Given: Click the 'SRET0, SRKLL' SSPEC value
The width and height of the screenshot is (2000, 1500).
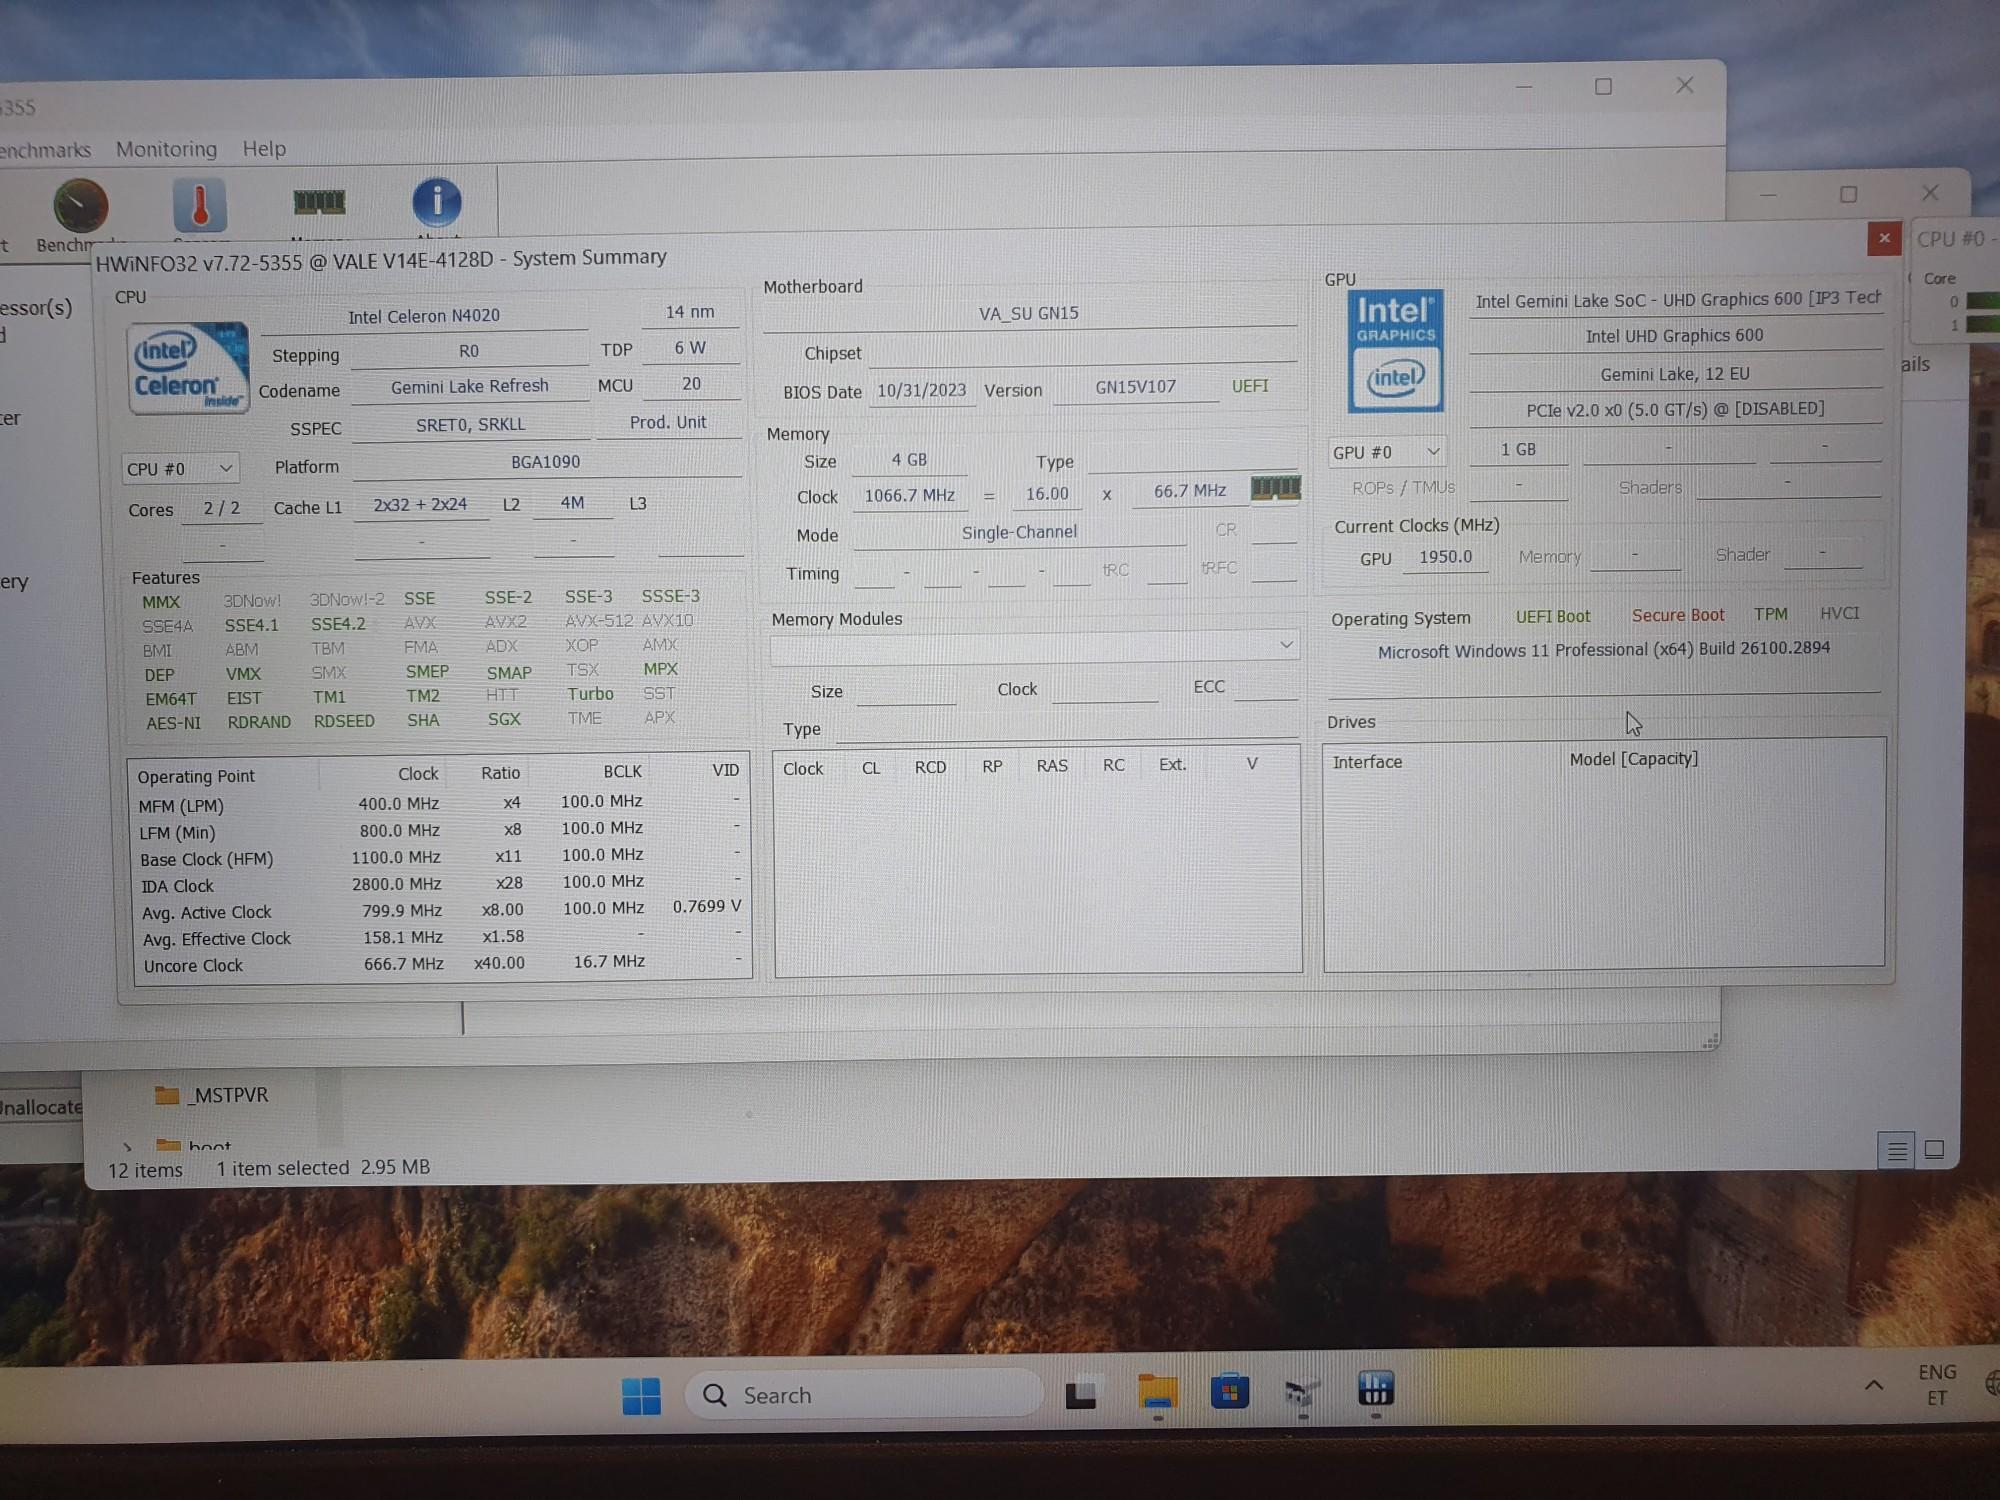Looking at the screenshot, I should (470, 424).
